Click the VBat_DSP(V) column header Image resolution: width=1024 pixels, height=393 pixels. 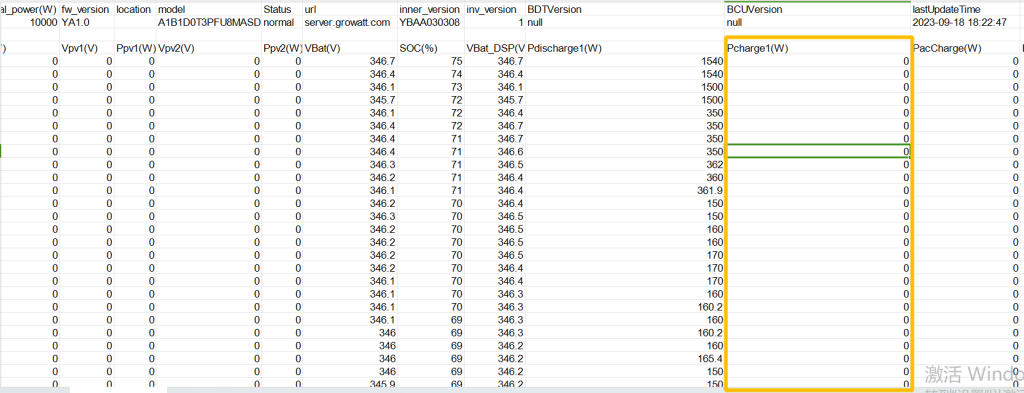[x=495, y=48]
